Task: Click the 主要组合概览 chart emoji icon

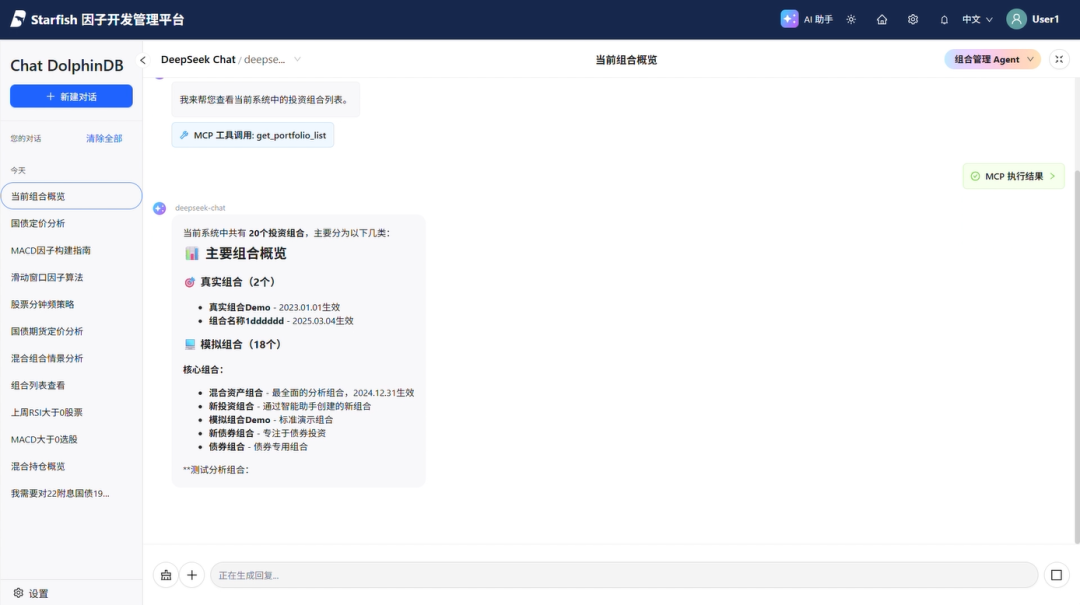Action: point(191,254)
